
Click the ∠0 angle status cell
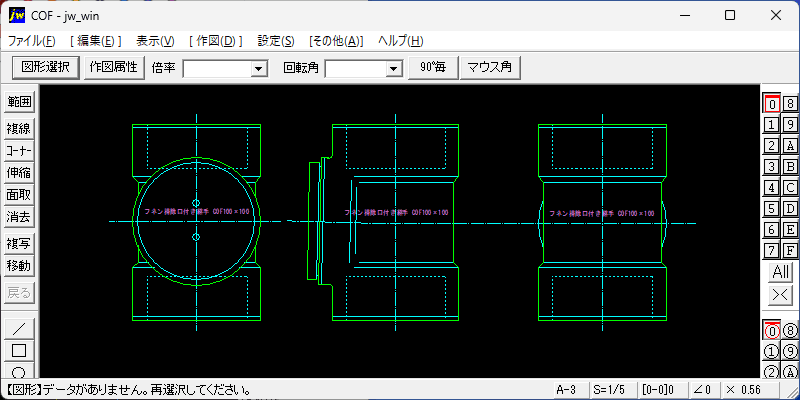[704, 390]
